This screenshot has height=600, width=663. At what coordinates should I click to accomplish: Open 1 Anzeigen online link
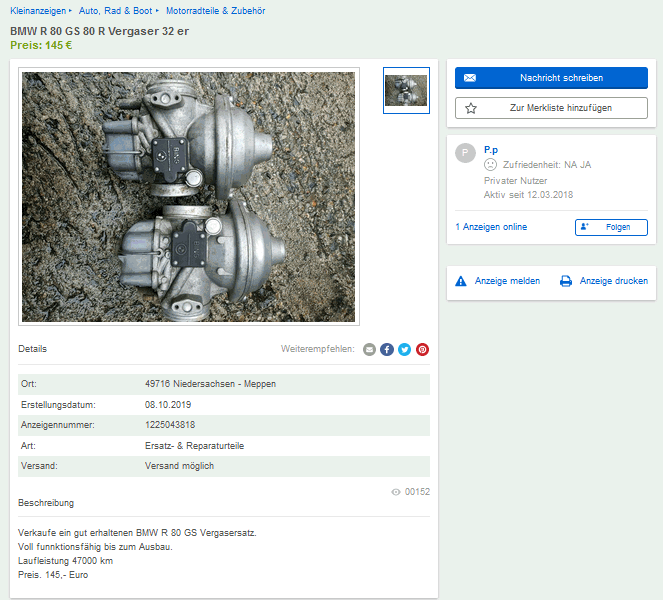[x=491, y=227]
